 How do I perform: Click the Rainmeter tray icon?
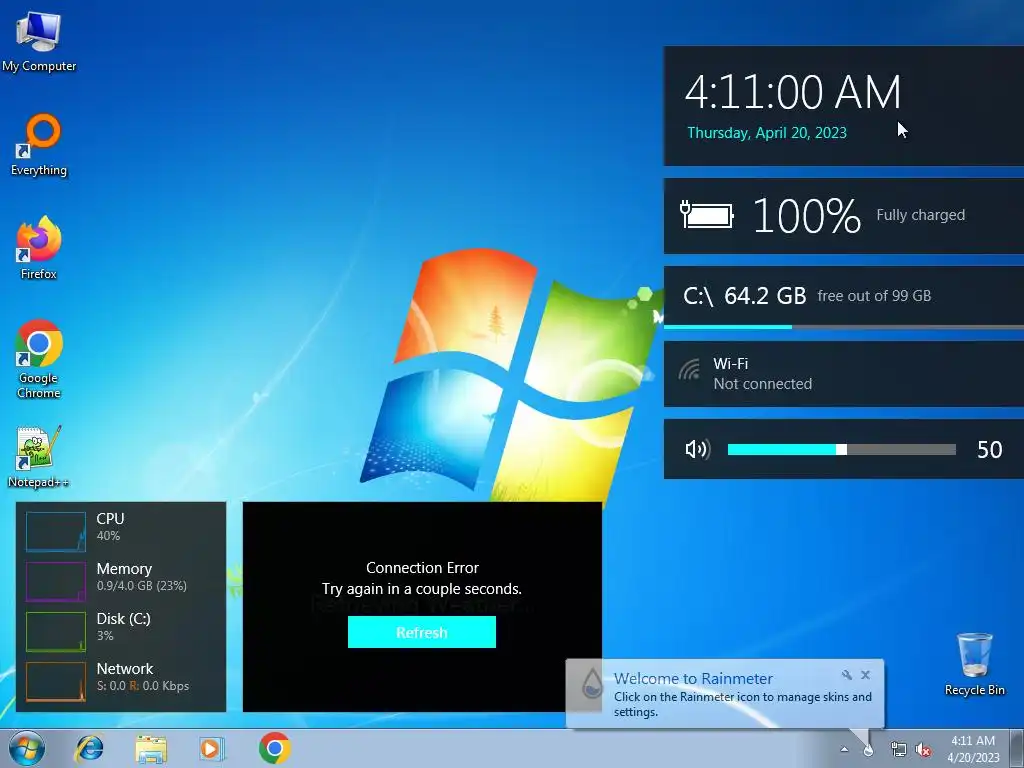pos(868,750)
